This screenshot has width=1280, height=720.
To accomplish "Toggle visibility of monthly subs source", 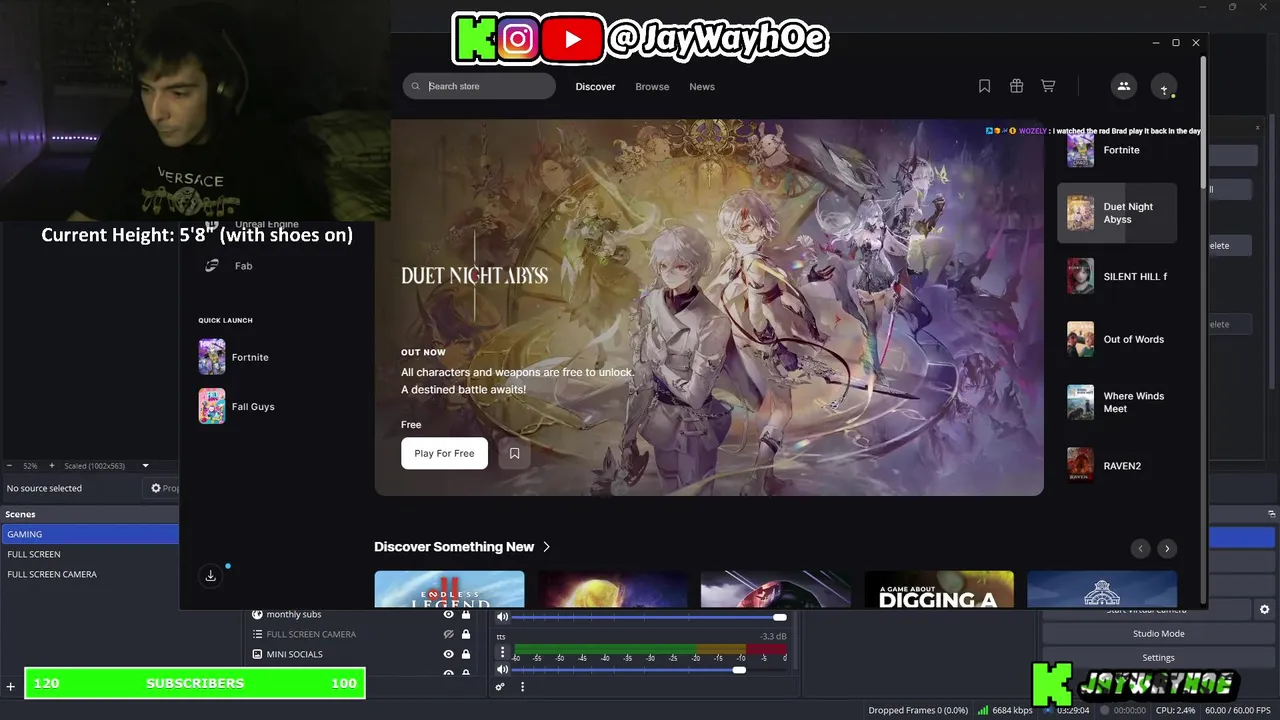I will pos(448,614).
